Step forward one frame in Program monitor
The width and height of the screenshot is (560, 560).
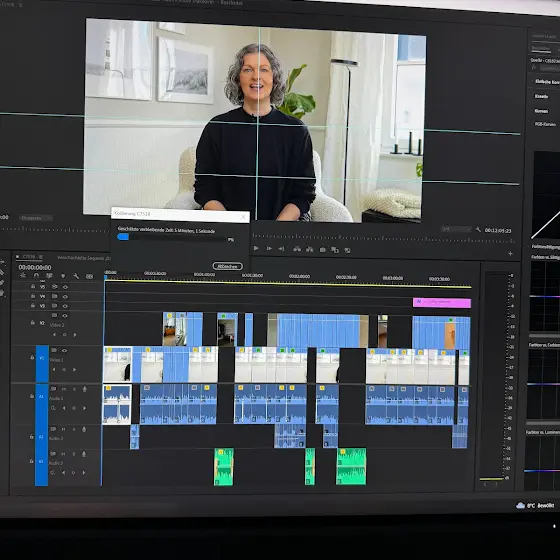coord(269,248)
